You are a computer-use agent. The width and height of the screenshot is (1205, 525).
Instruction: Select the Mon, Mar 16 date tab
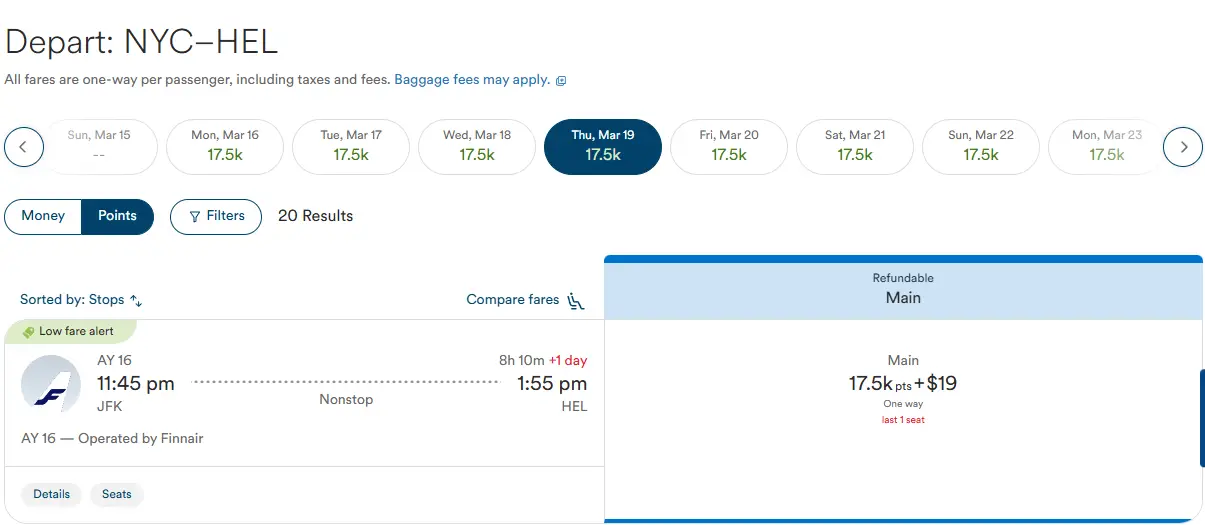tap(225, 147)
